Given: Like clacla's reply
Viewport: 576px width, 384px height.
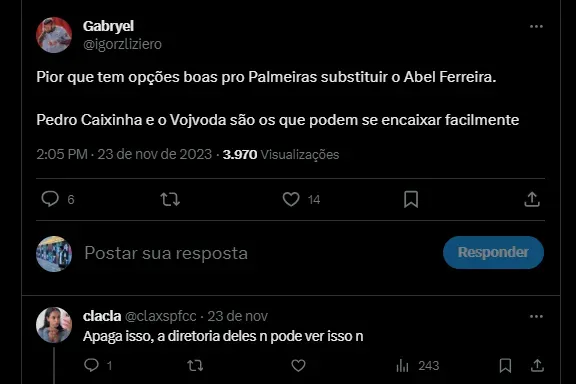Looking at the screenshot, I should 298,365.
